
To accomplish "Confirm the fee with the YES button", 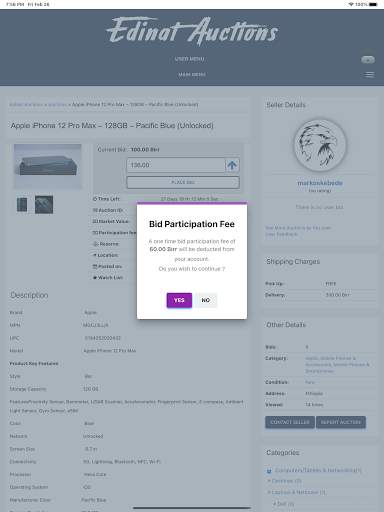I will point(179,300).
